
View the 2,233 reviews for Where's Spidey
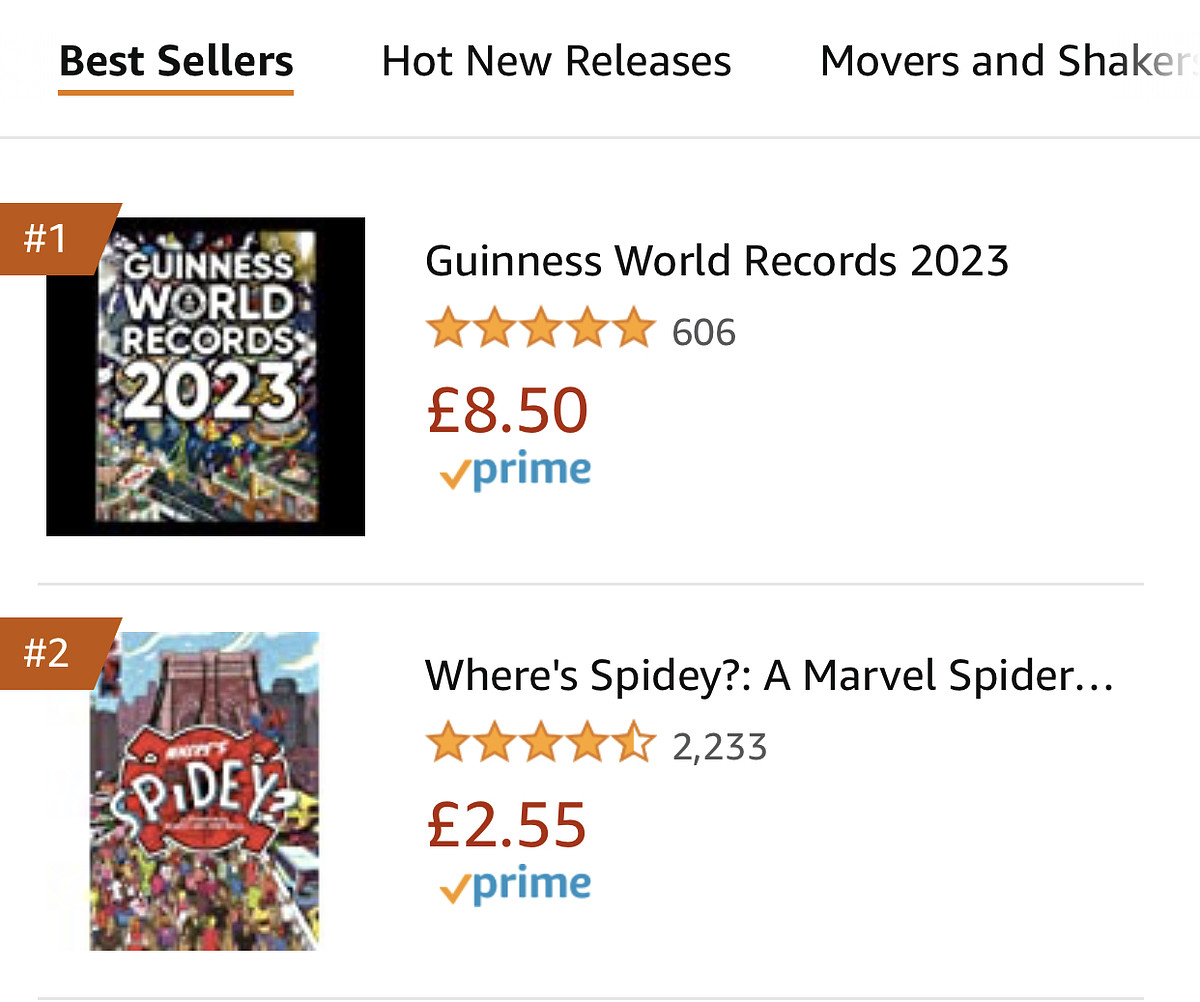720,747
